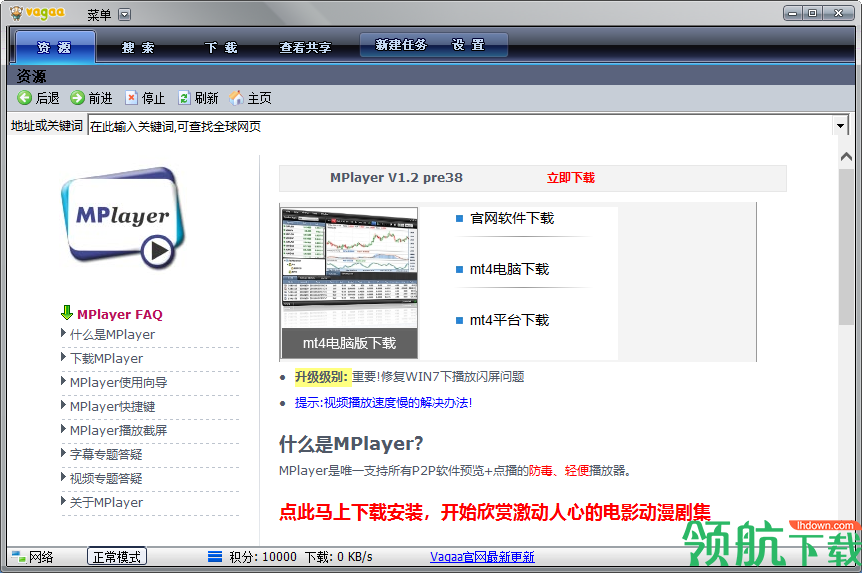862x573 pixels.
Task: Open 什么是MPlayer in the FAQ list
Action: coord(112,334)
